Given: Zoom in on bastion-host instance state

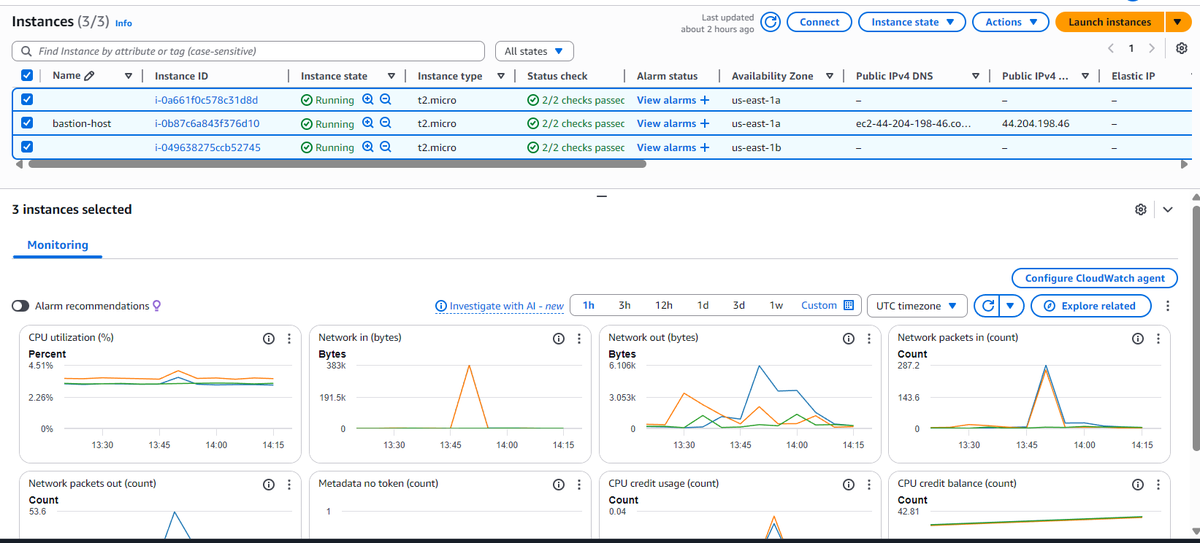Looking at the screenshot, I should [x=368, y=123].
